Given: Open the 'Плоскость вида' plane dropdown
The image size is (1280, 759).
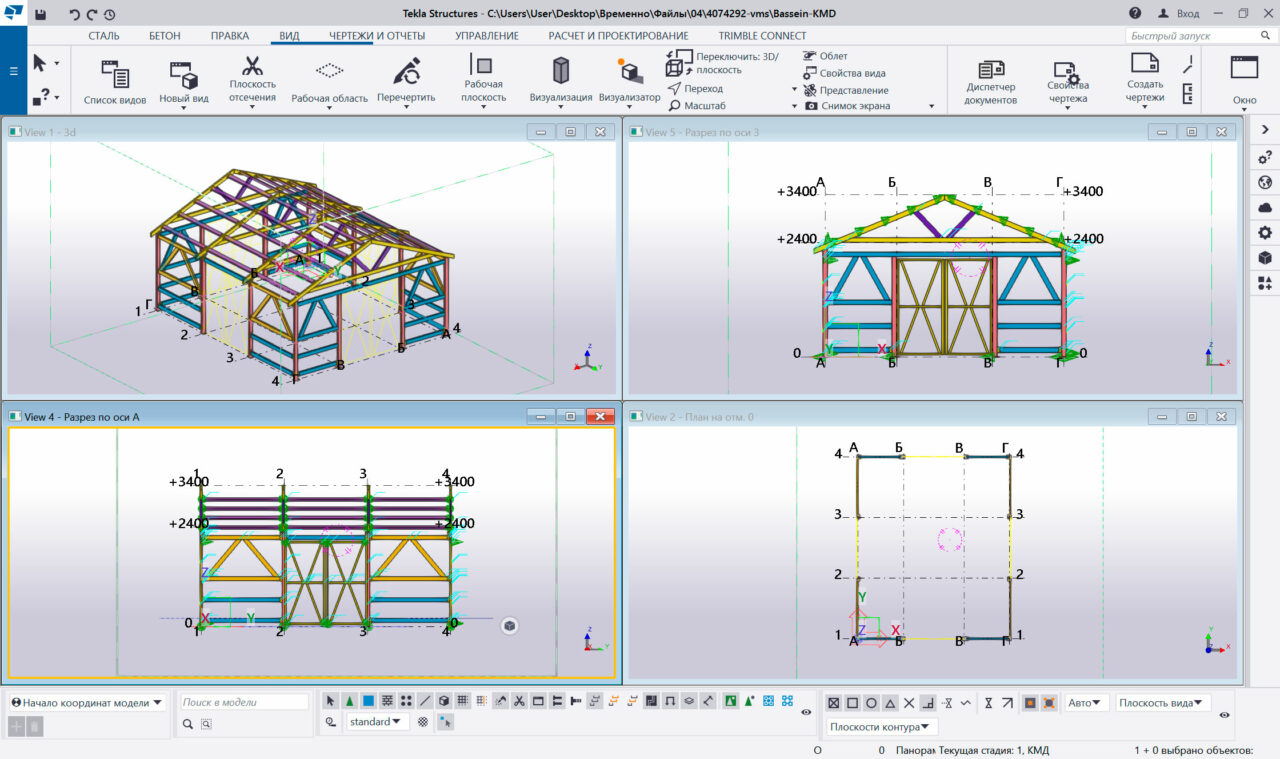Looking at the screenshot, I should (x=1163, y=703).
